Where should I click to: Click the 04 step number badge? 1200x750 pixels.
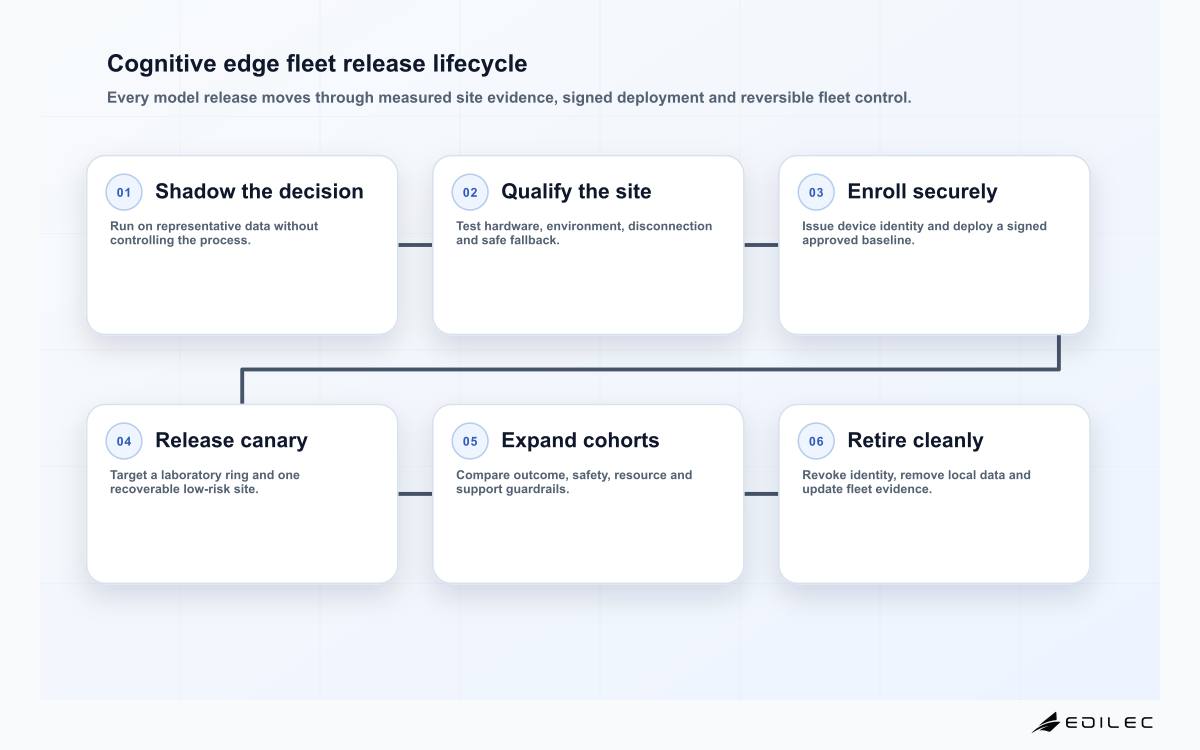(124, 441)
